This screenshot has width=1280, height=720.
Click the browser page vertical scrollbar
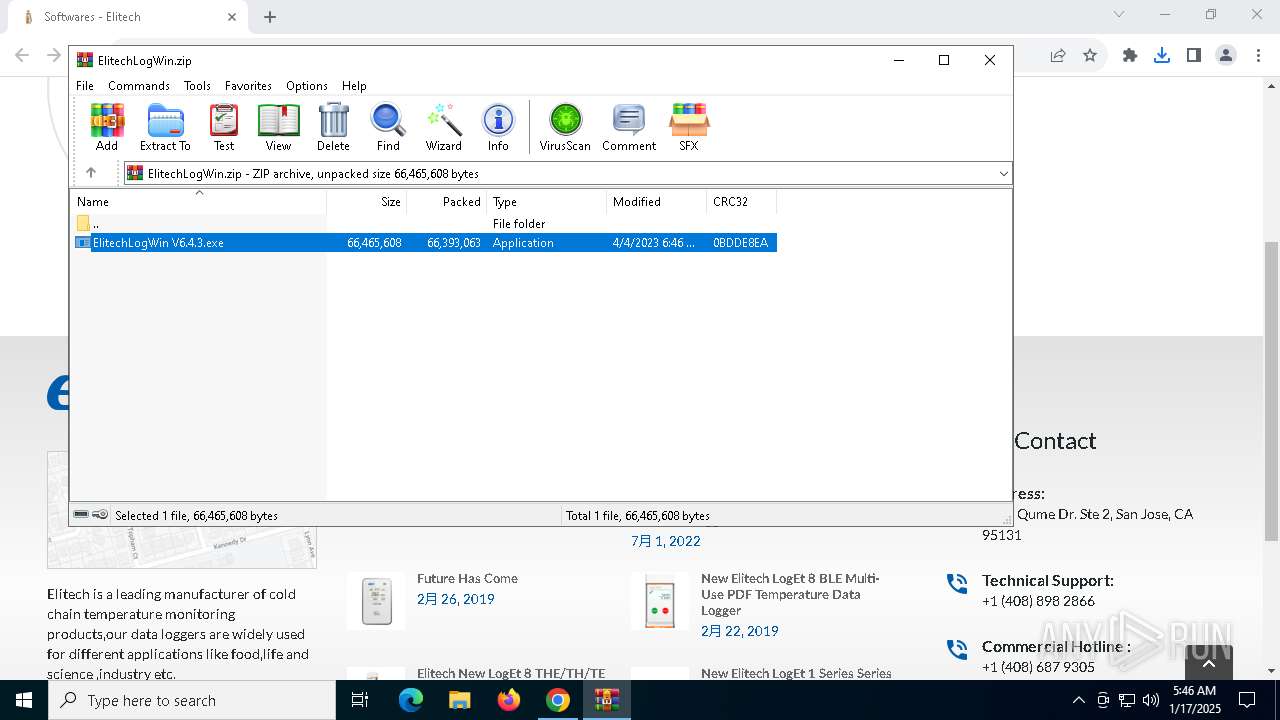[1271, 390]
